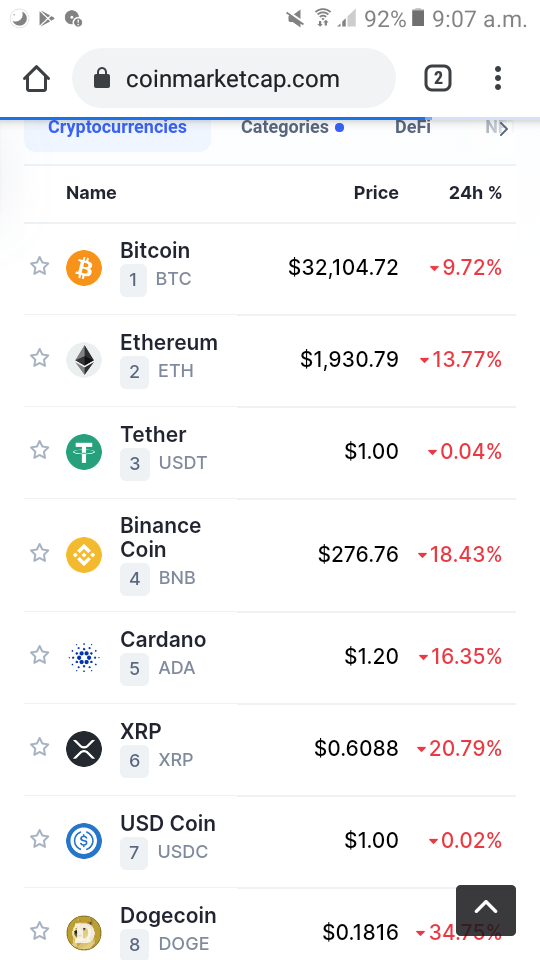Open the tab switcher showing 2 tabs
The image size is (540, 960).
tap(438, 78)
